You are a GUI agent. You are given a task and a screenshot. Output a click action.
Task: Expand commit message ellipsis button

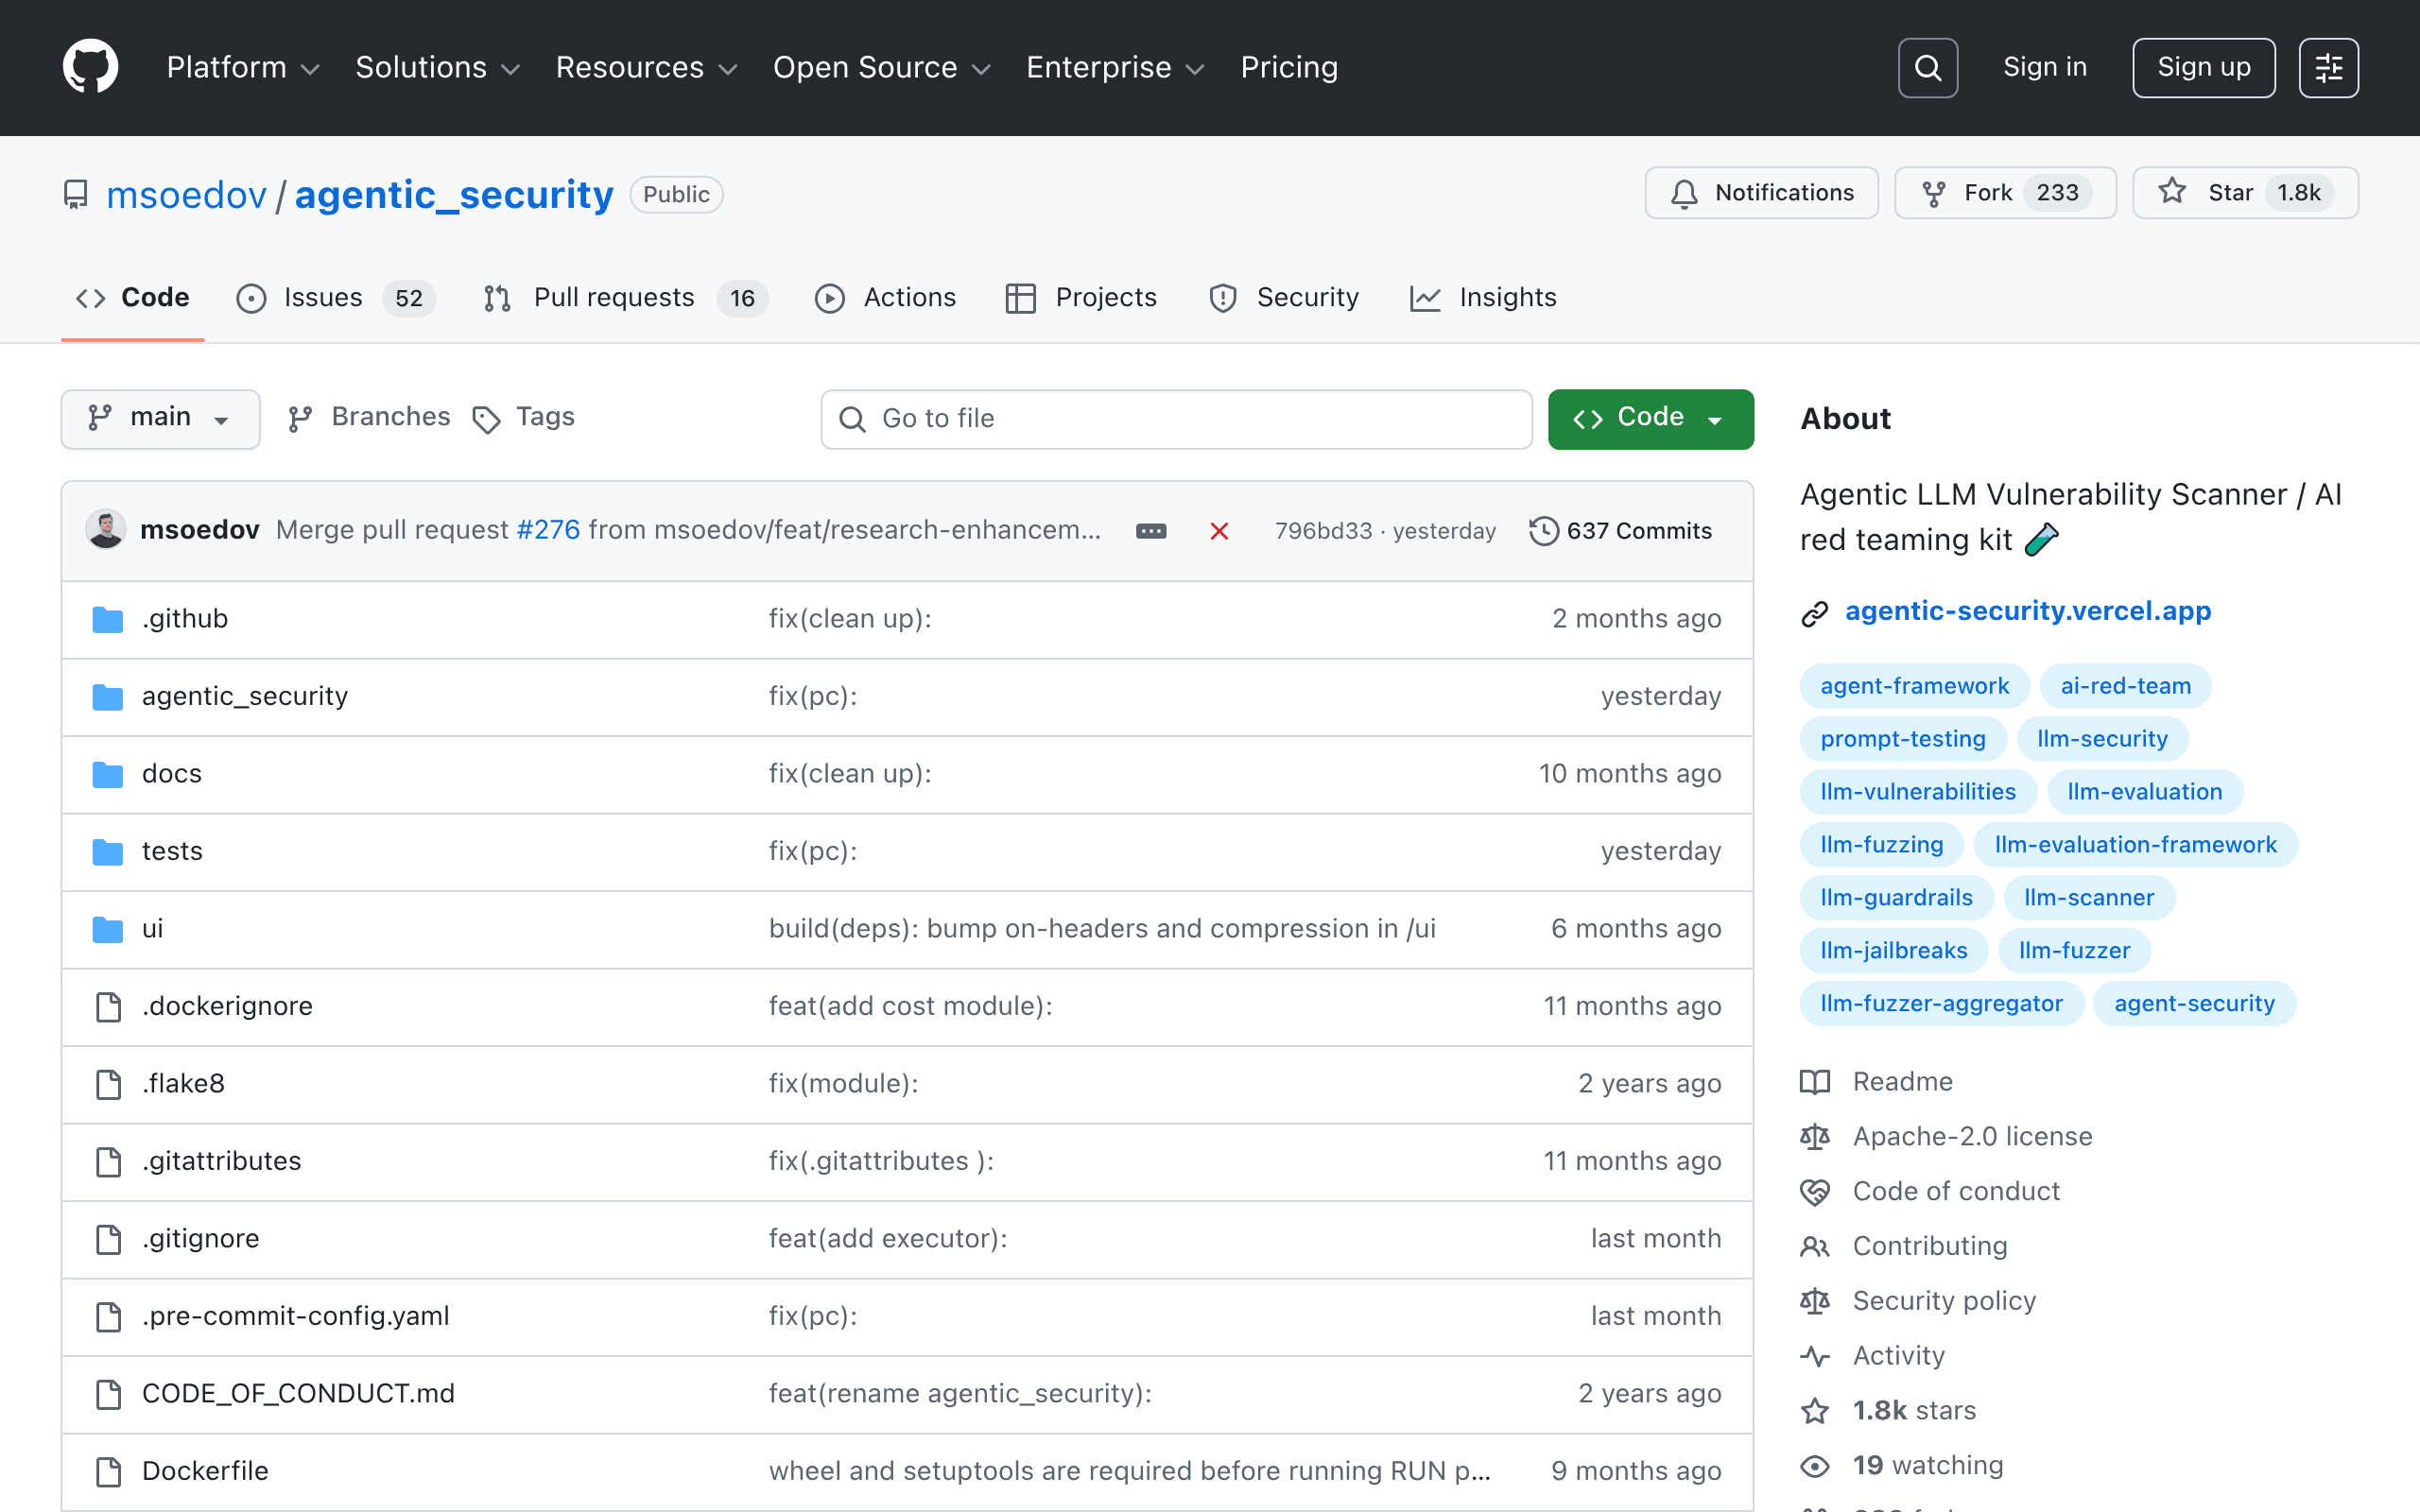coord(1151,531)
